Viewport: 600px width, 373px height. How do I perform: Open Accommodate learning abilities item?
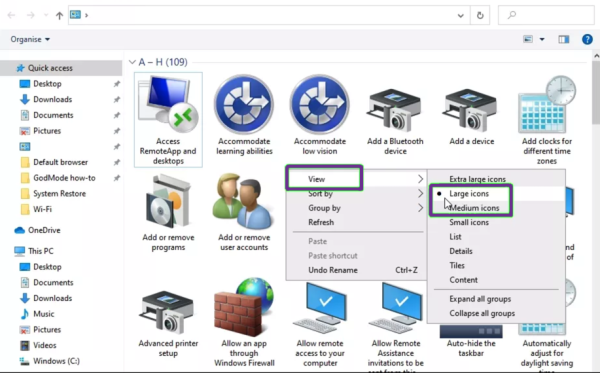tap(244, 115)
